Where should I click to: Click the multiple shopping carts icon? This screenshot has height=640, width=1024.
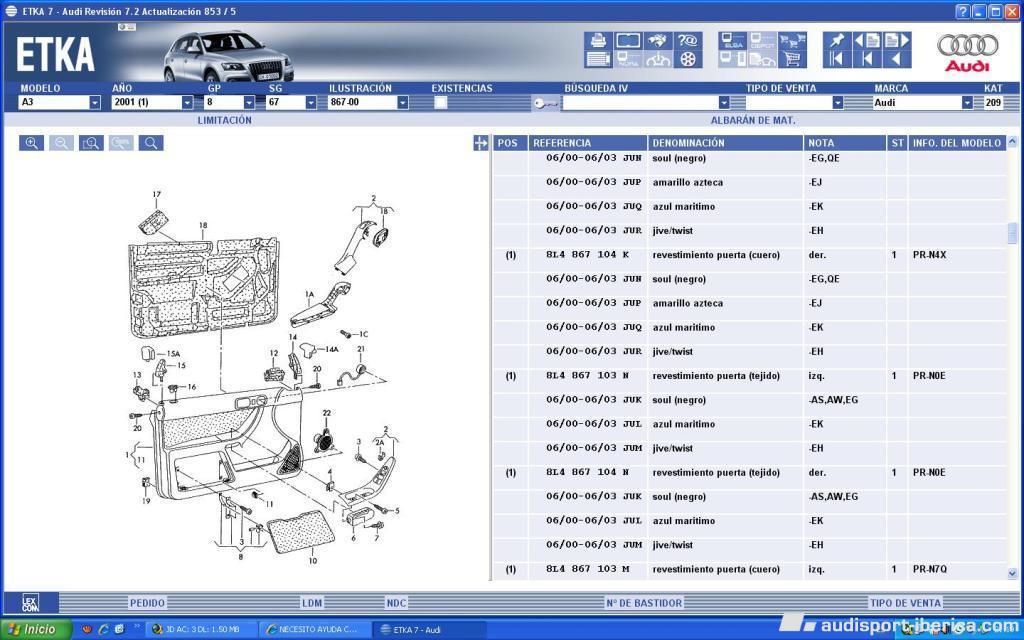(792, 40)
